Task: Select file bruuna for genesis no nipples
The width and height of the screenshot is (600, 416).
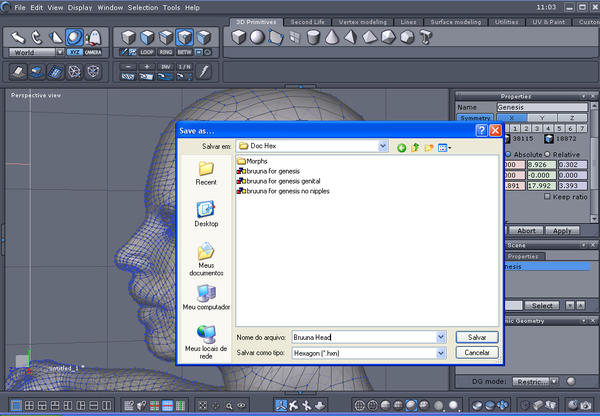Action: coord(283,191)
